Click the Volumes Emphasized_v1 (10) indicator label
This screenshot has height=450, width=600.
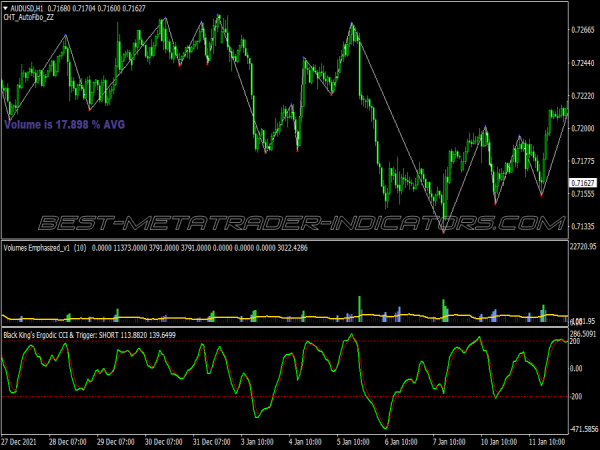pyautogui.click(x=45, y=248)
